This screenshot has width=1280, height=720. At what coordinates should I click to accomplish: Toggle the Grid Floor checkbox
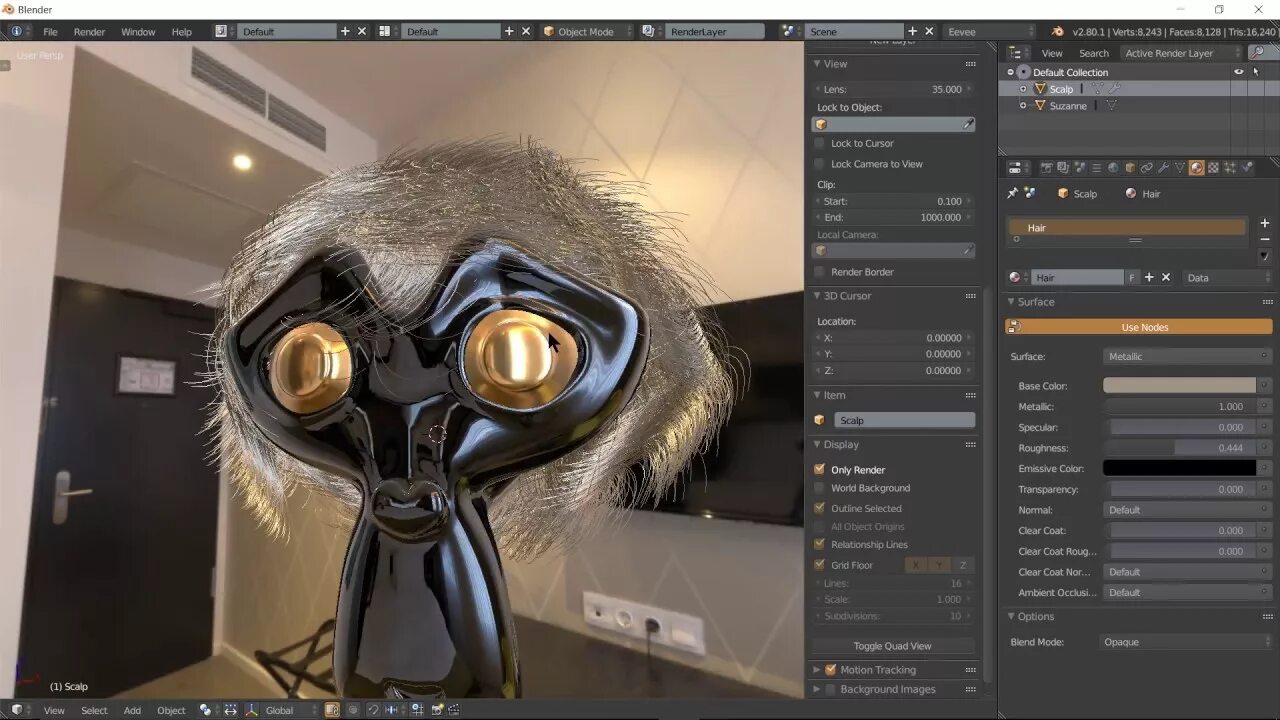tap(820, 565)
